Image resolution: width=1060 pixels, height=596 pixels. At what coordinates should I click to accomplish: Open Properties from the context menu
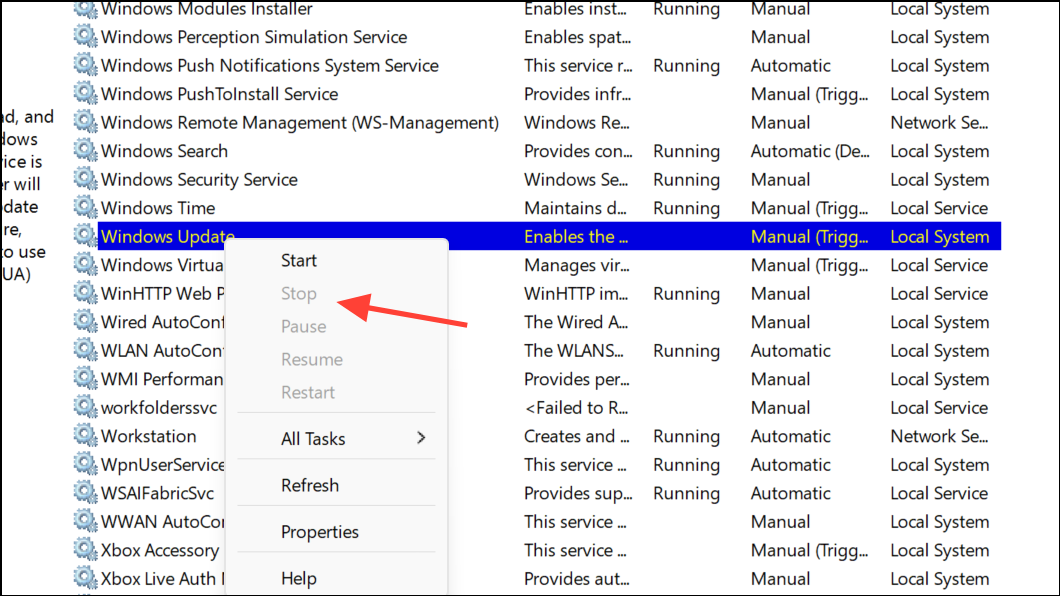pos(320,532)
